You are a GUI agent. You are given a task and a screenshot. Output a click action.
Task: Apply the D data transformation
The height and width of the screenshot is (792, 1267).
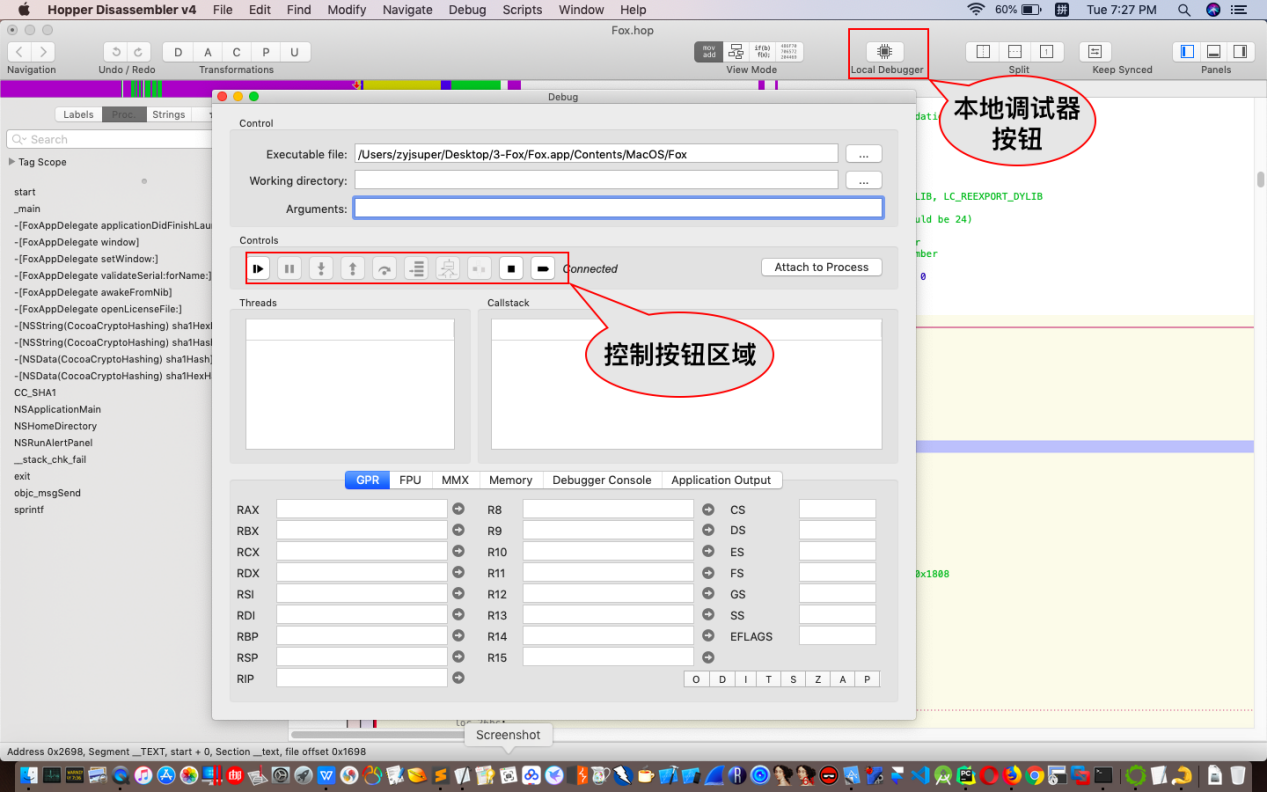(178, 52)
